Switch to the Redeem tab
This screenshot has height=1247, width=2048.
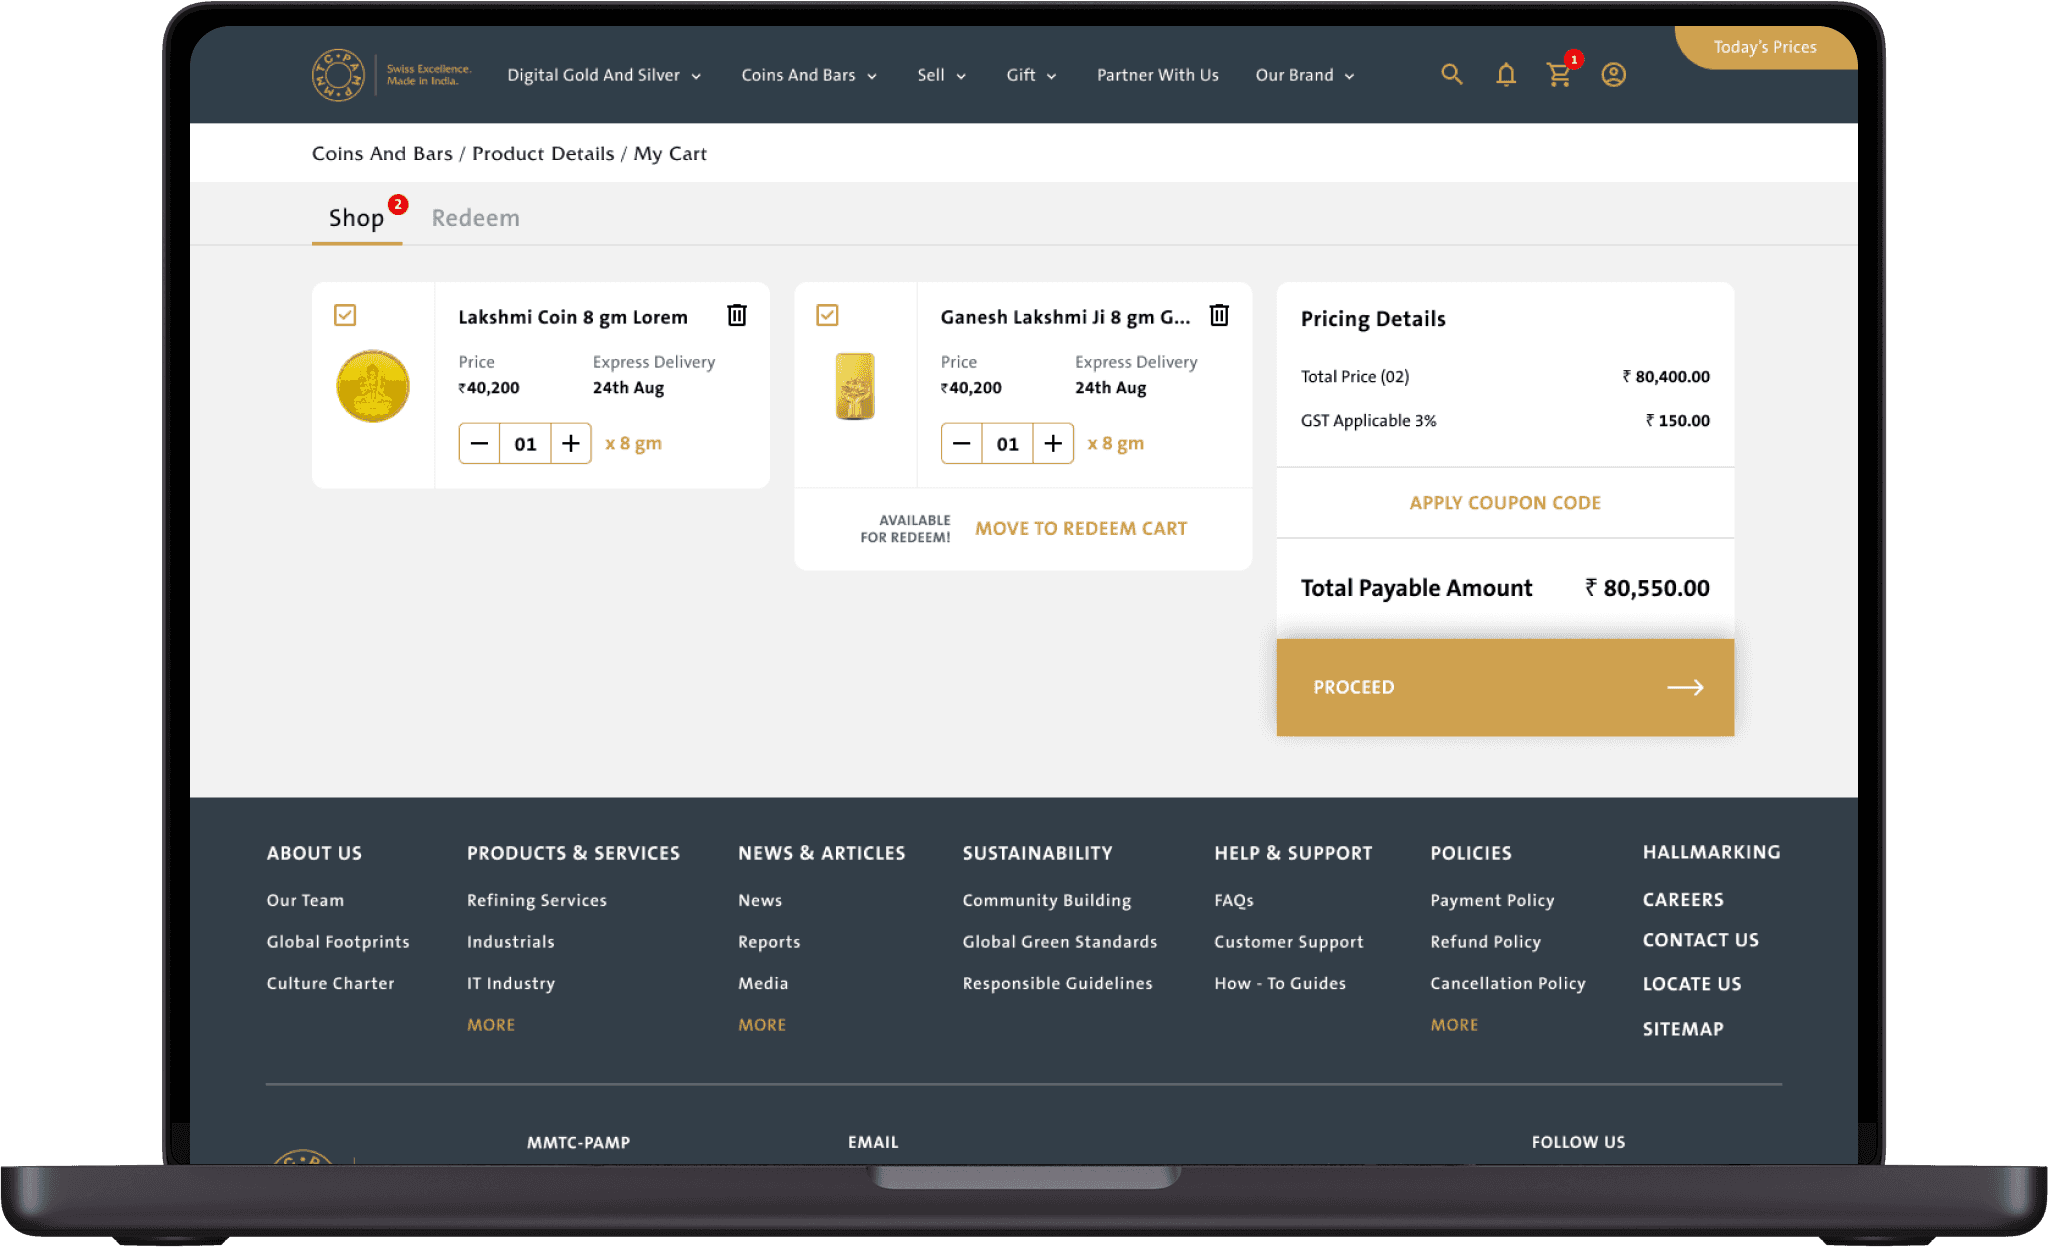pos(475,218)
